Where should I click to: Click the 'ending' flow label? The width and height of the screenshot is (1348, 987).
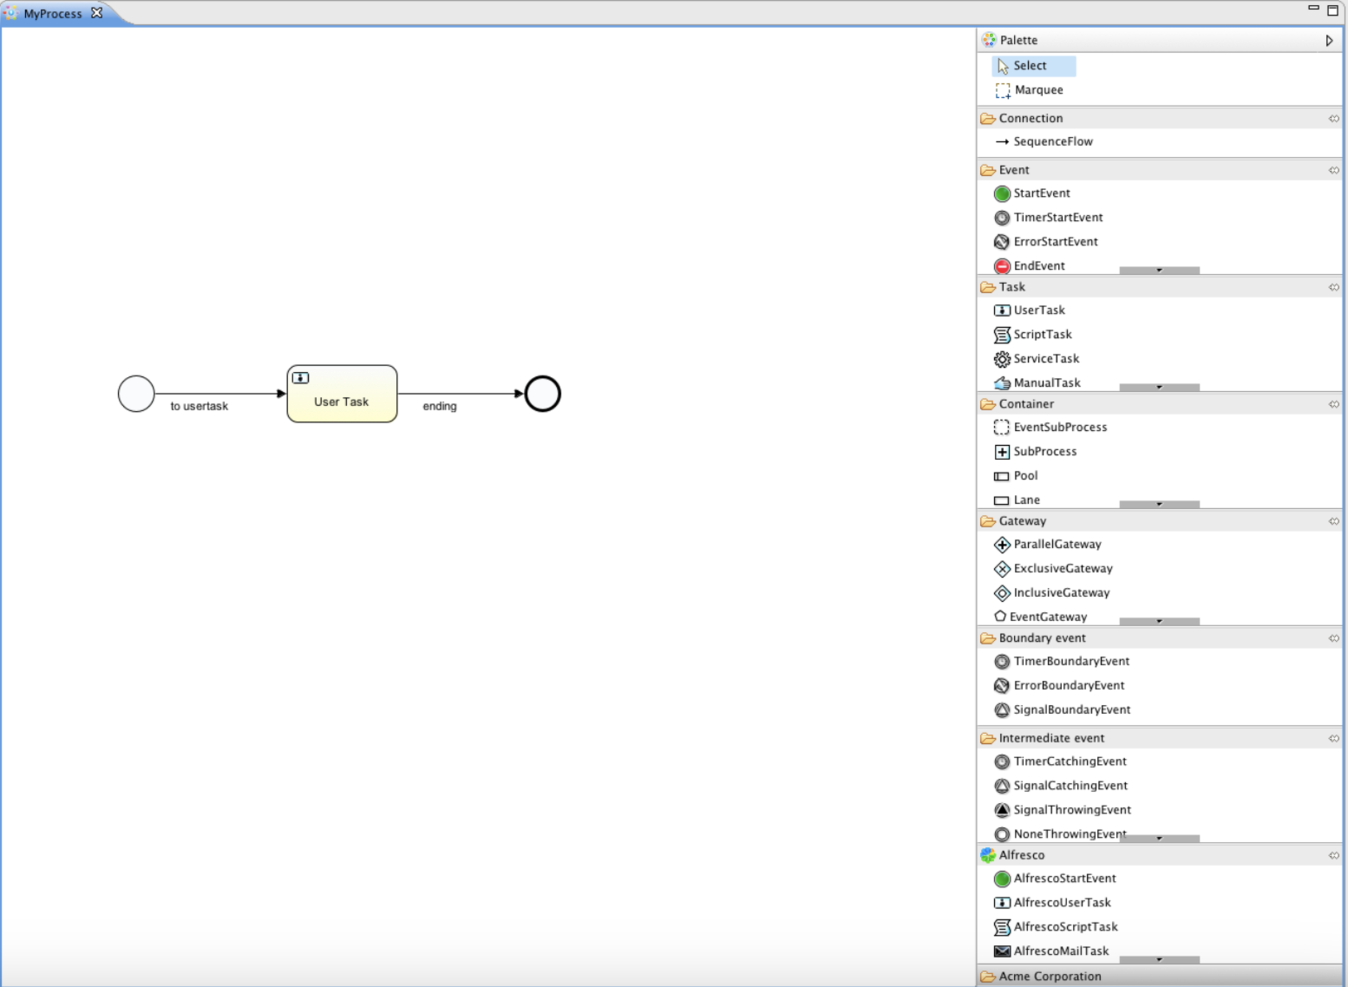pyautogui.click(x=439, y=406)
